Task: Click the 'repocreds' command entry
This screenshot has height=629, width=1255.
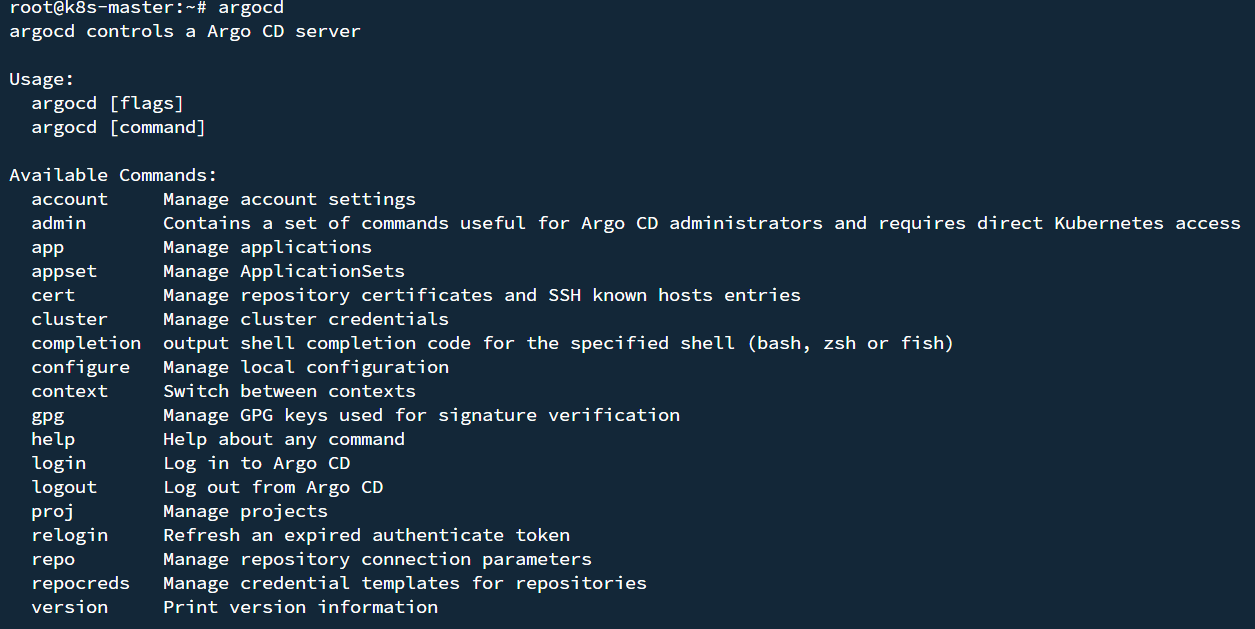Action: (x=80, y=583)
